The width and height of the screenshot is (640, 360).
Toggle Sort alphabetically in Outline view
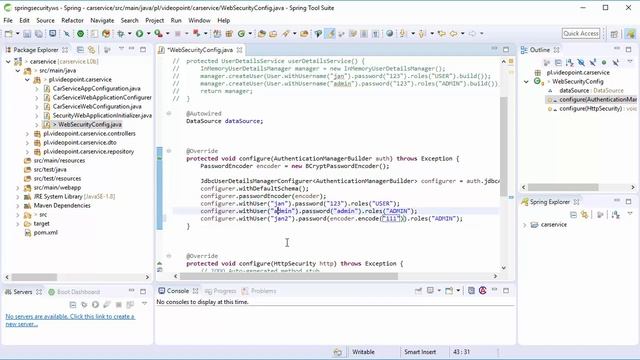(x=569, y=62)
